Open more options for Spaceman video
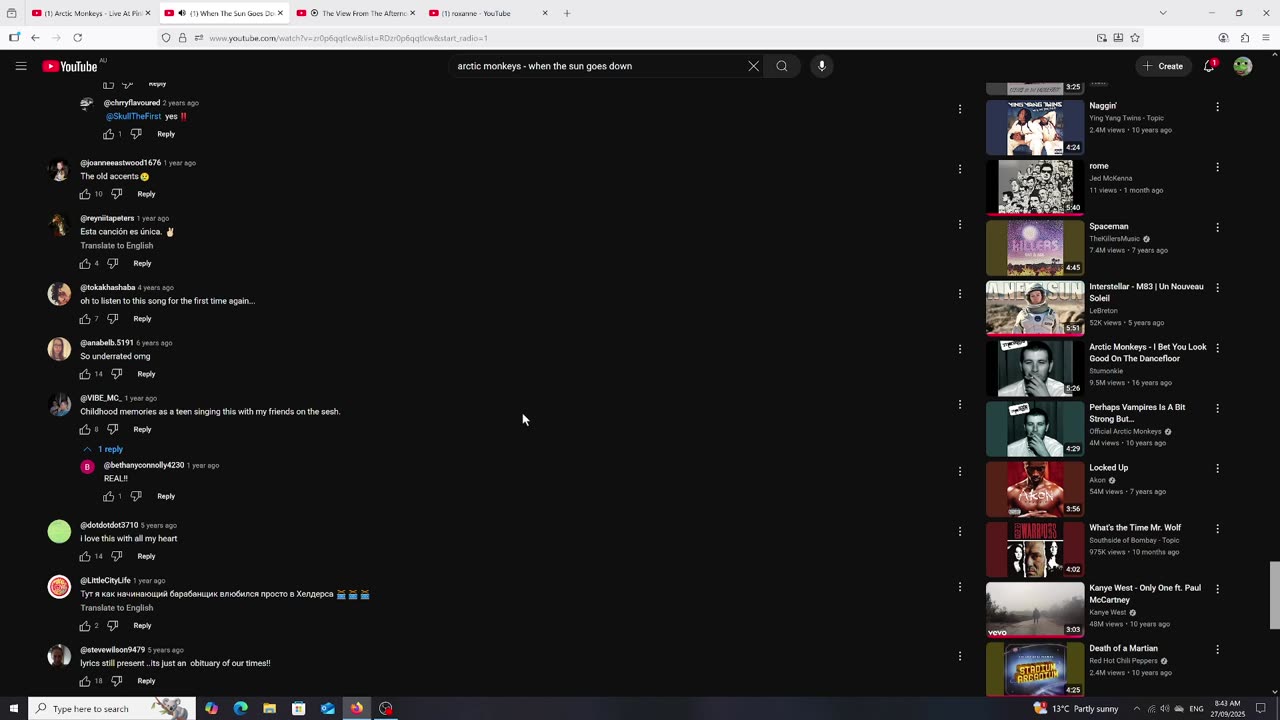 tap(1217, 228)
